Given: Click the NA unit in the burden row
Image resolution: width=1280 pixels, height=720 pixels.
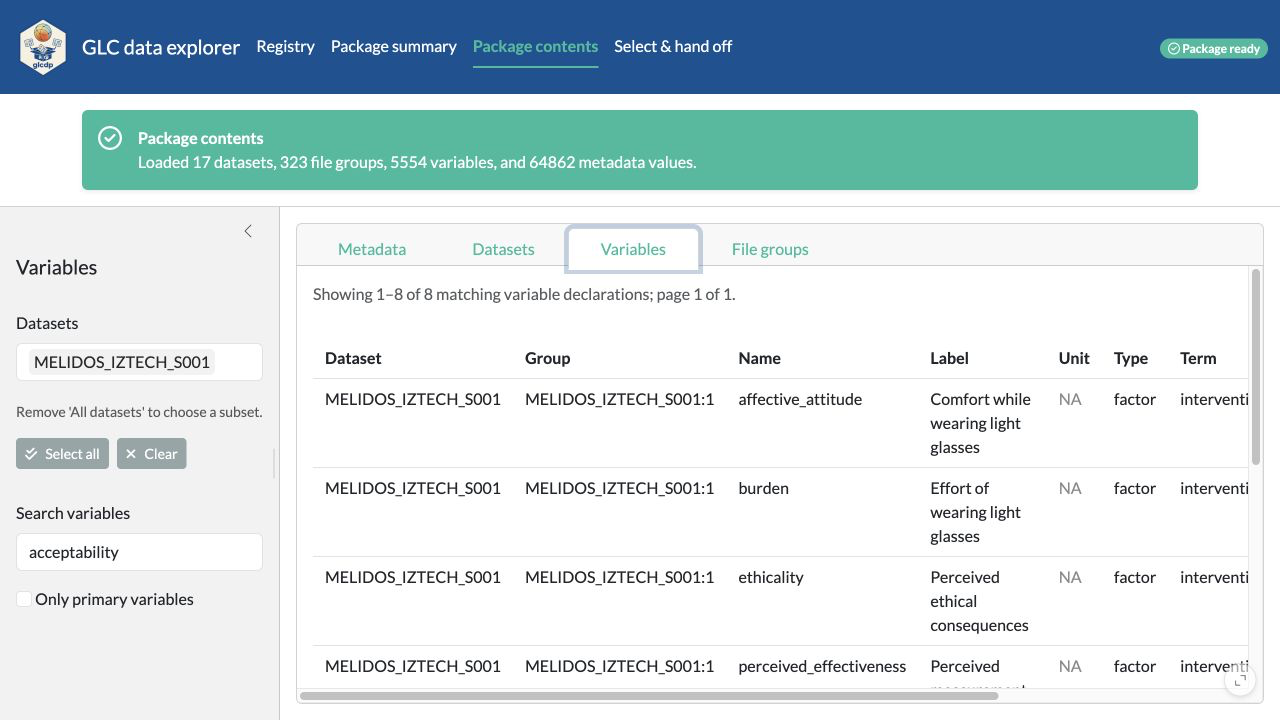Looking at the screenshot, I should pyautogui.click(x=1070, y=488).
